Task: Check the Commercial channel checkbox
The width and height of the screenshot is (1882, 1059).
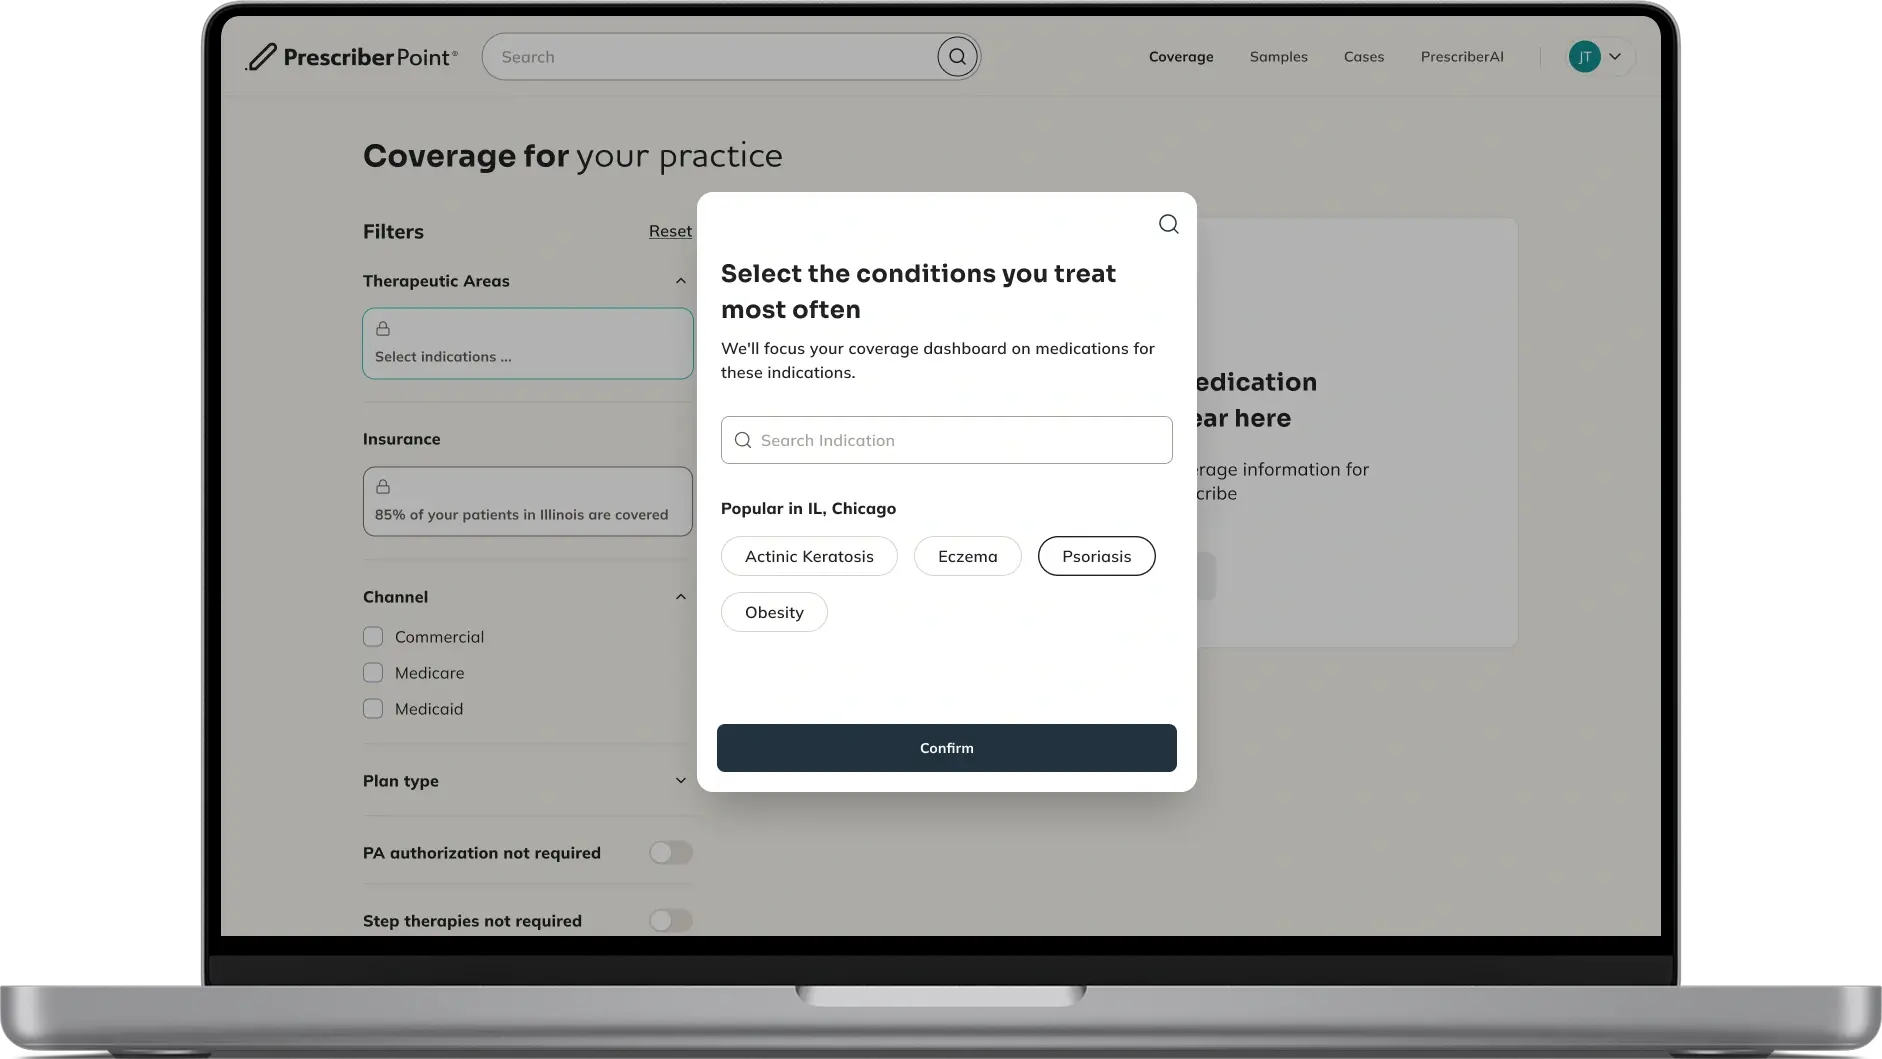Action: (x=373, y=637)
